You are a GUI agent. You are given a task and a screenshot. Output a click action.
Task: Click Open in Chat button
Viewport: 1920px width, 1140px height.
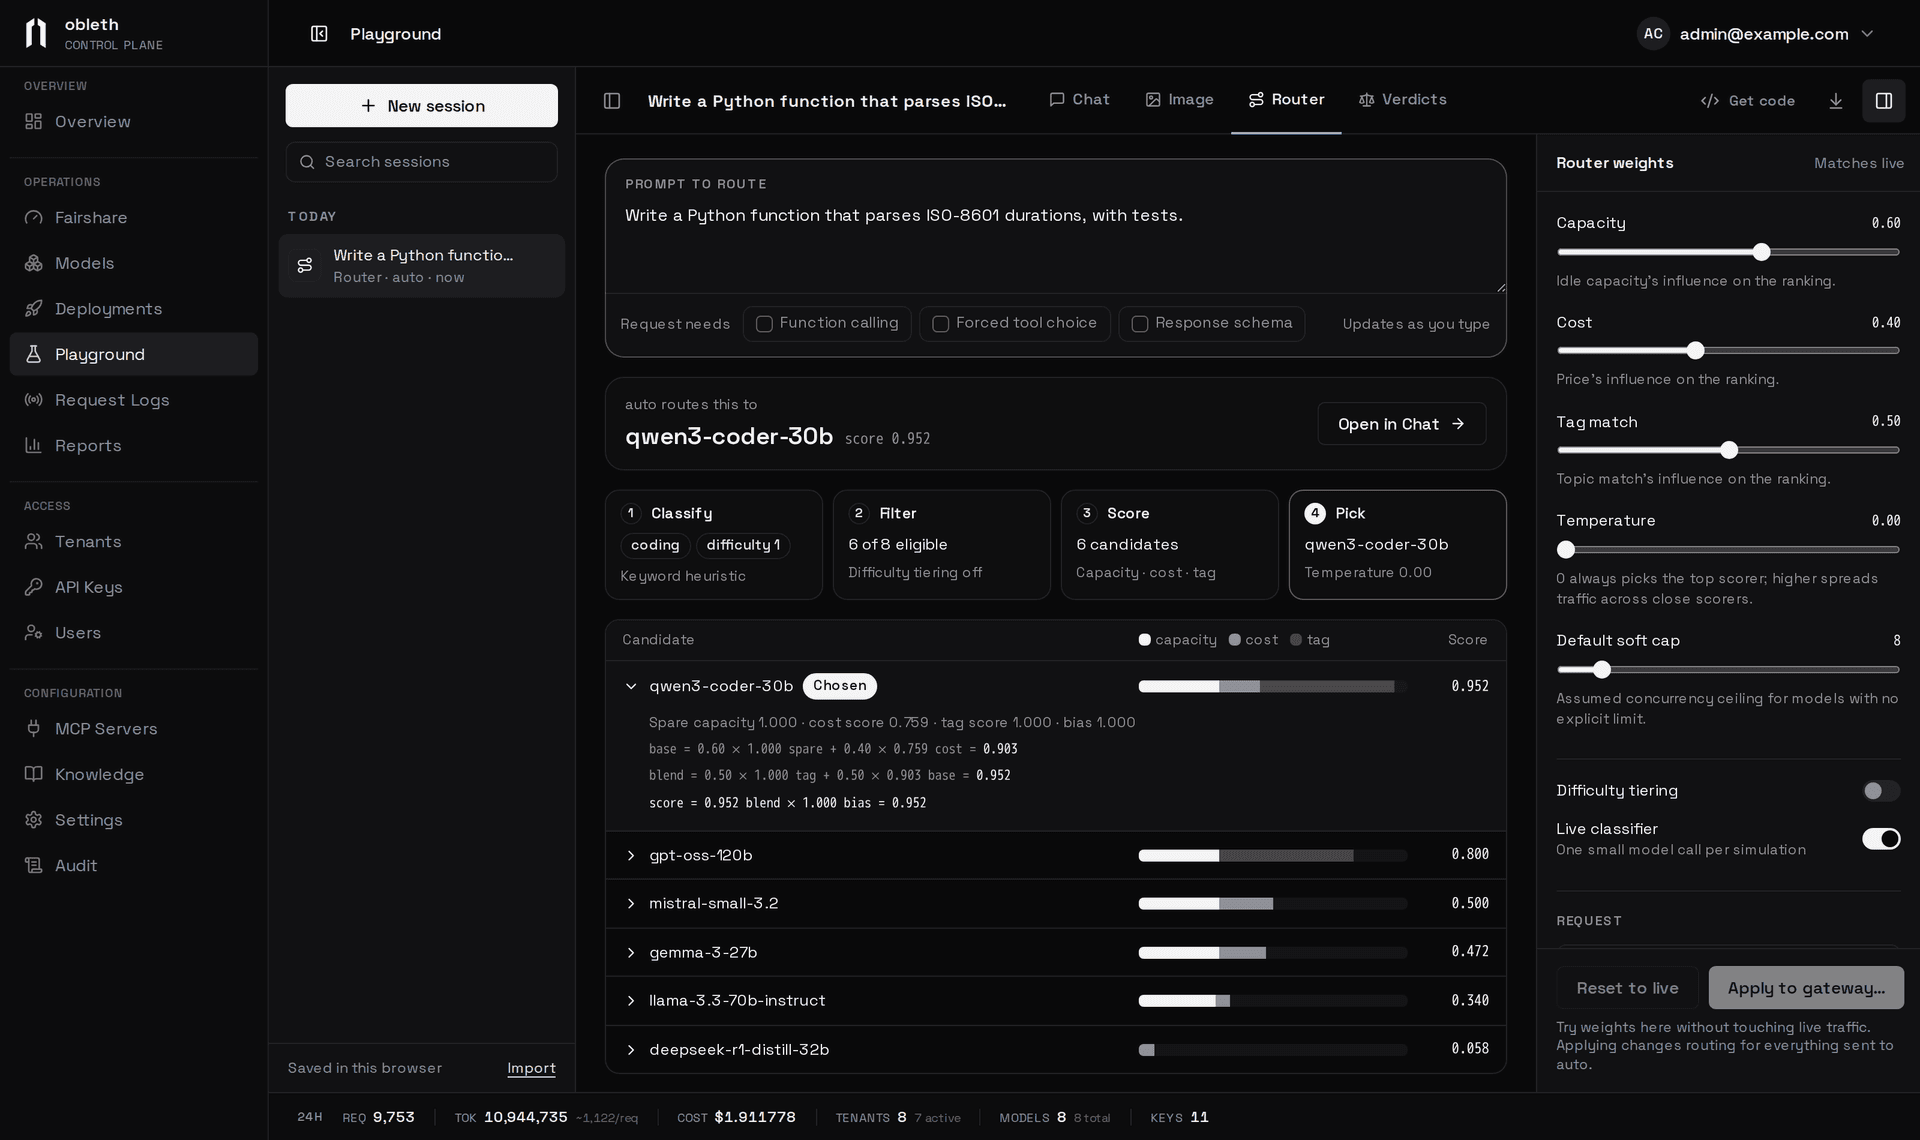click(x=1402, y=424)
